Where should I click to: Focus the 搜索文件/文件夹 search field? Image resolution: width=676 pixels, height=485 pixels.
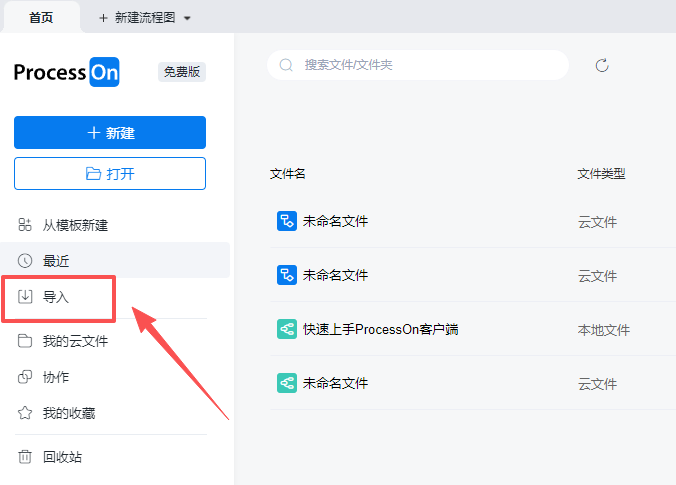[x=430, y=65]
